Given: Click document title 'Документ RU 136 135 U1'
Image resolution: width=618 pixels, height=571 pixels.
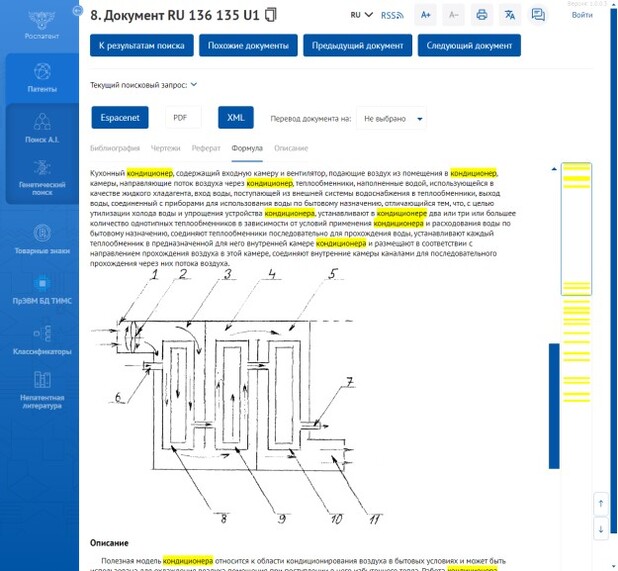Looking at the screenshot, I should click(175, 15).
